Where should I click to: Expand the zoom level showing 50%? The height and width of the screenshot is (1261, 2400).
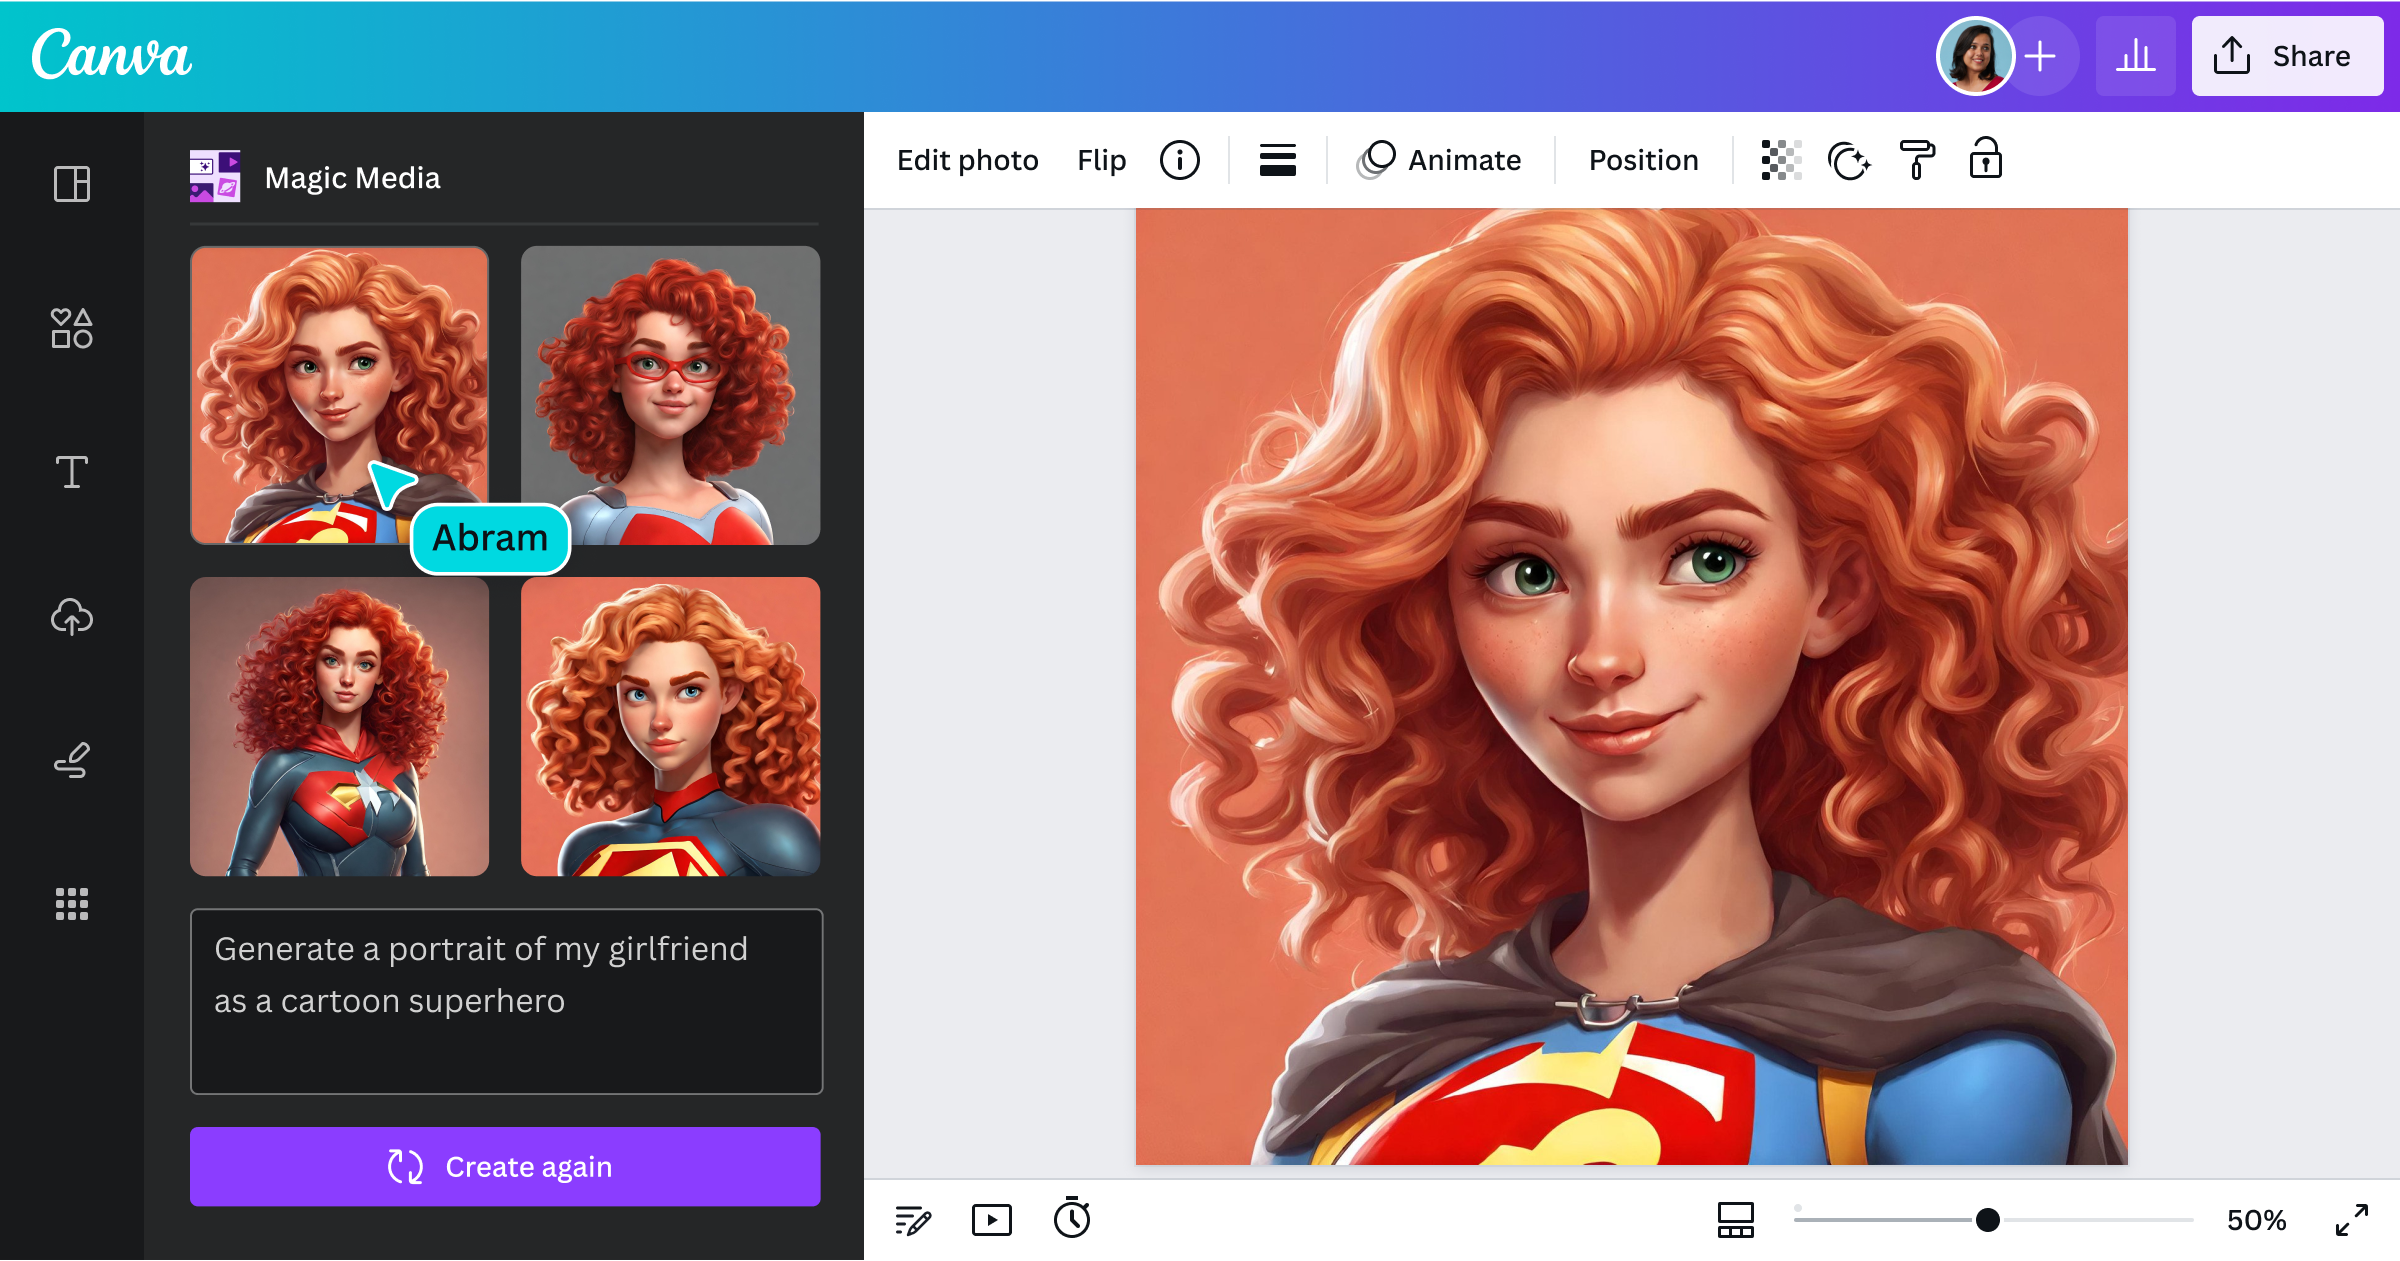pos(2257,1219)
